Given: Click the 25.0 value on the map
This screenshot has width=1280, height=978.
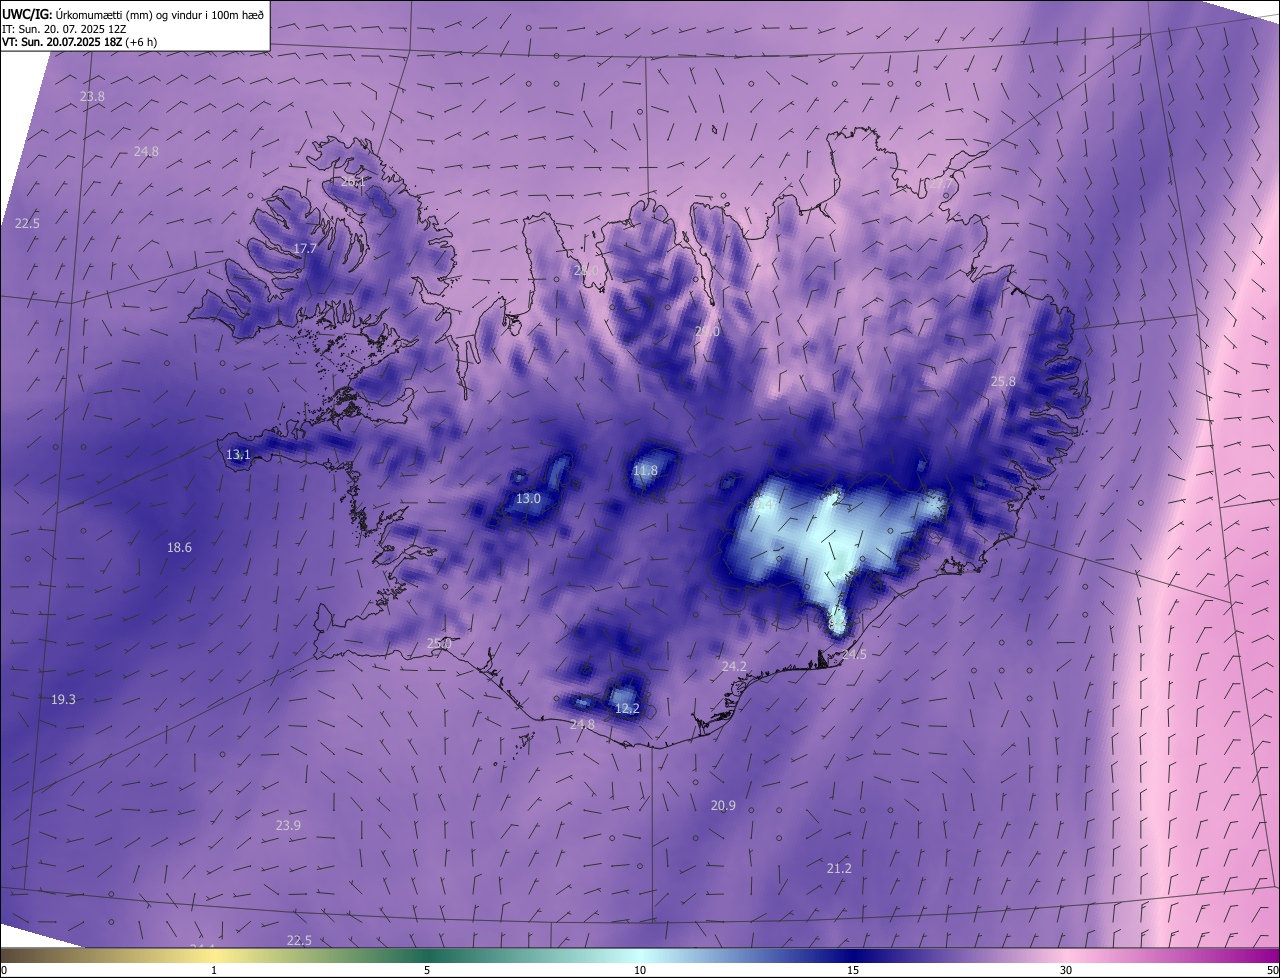Looking at the screenshot, I should point(439,644).
